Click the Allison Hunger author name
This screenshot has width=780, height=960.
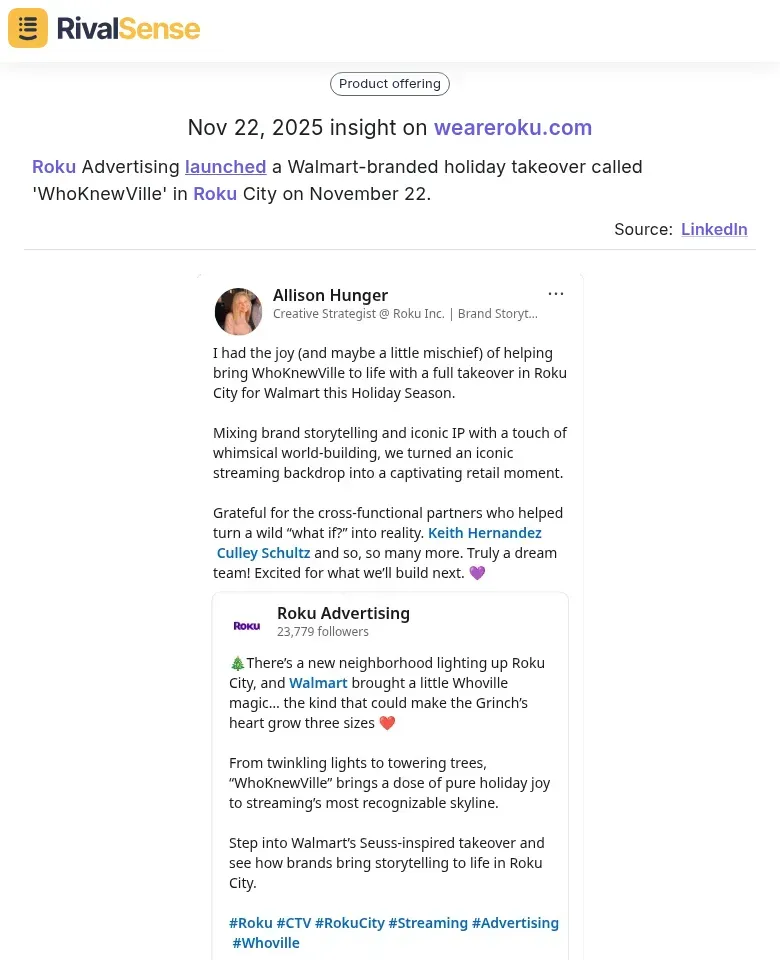coord(330,295)
